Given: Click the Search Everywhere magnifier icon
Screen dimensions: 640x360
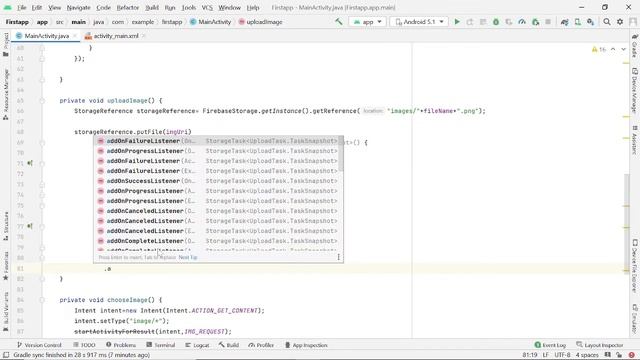Looking at the screenshot, I should pos(607,22).
